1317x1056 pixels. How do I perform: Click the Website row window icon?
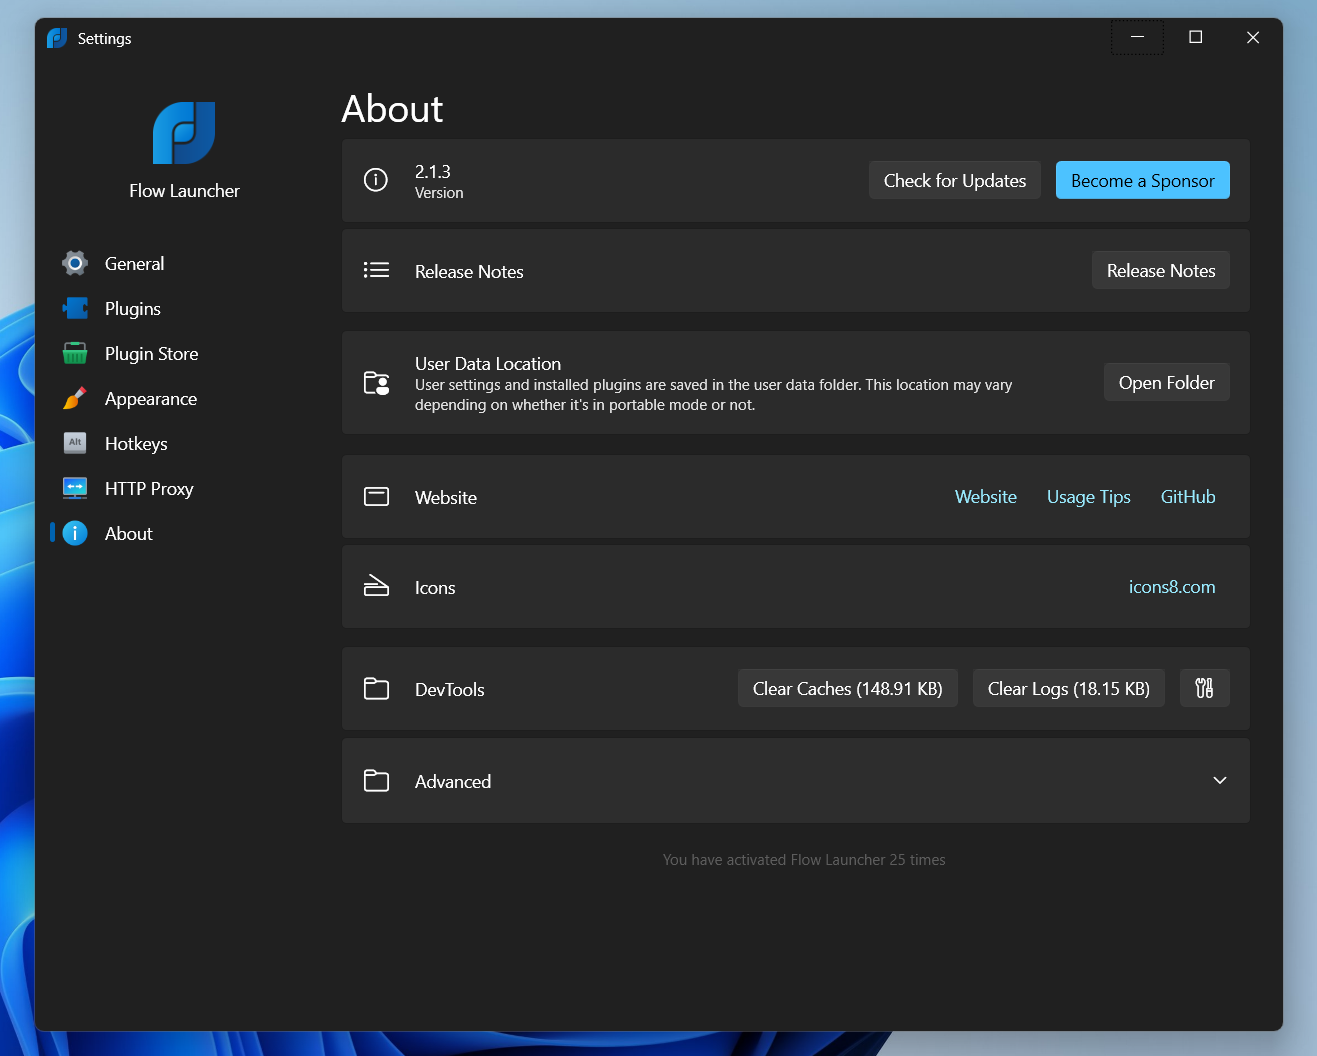point(376,497)
